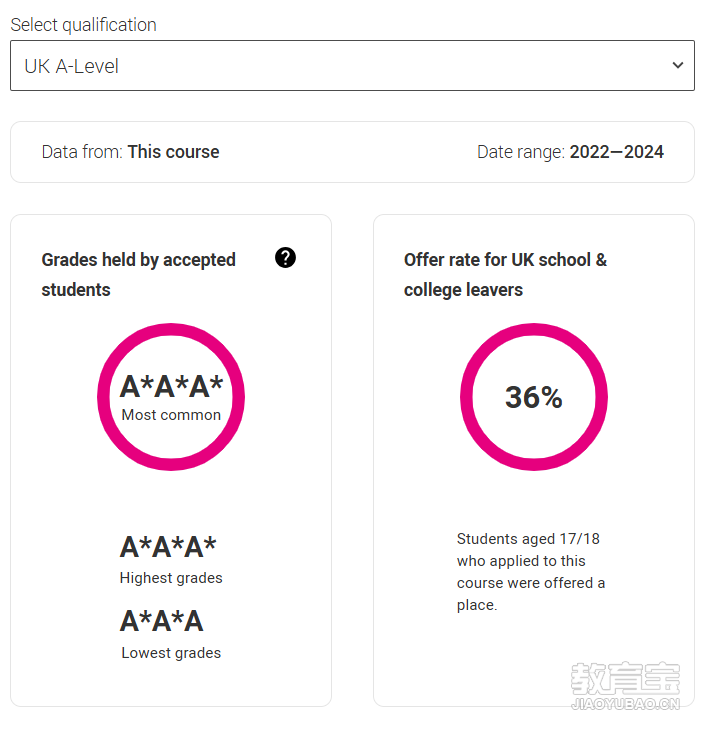701x733 pixels.
Task: Click the Offer rate for UK school heading
Action: [505, 275]
